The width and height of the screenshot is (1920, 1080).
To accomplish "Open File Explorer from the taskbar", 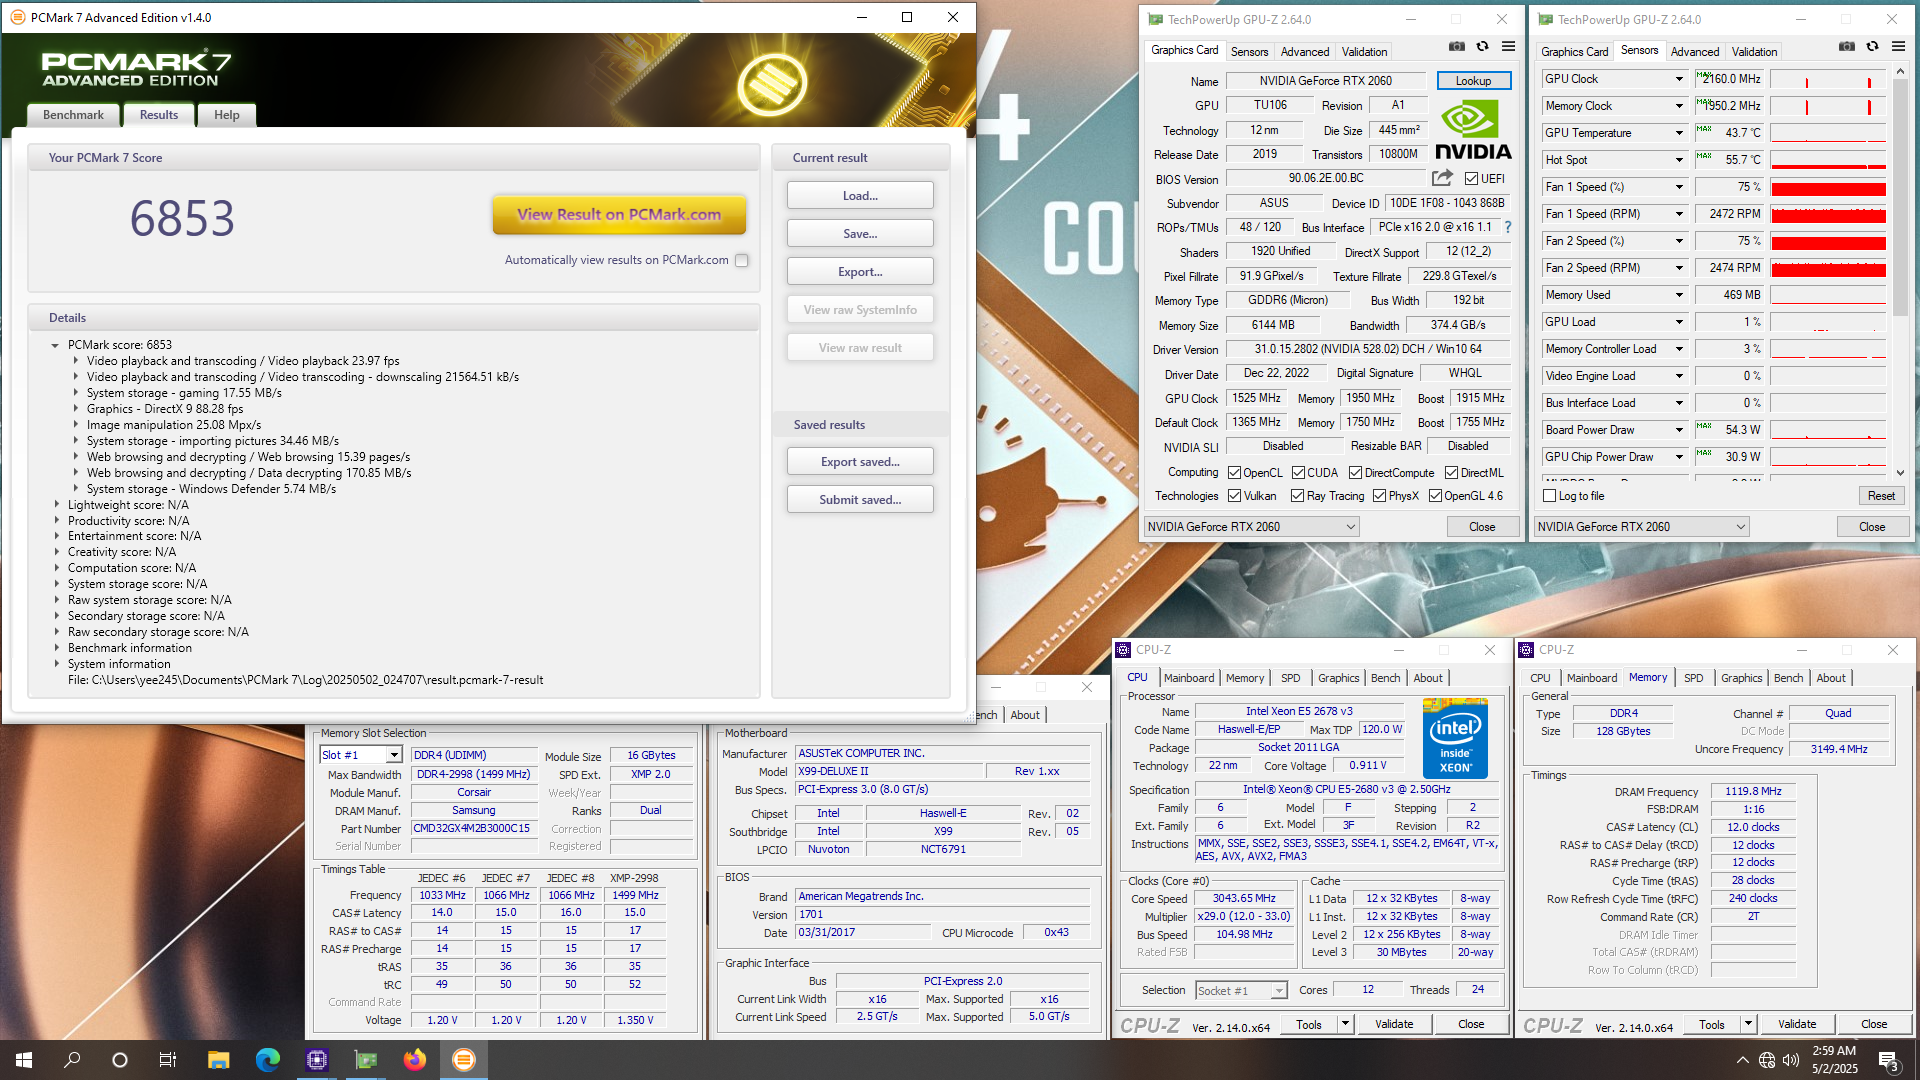I will click(x=218, y=1060).
